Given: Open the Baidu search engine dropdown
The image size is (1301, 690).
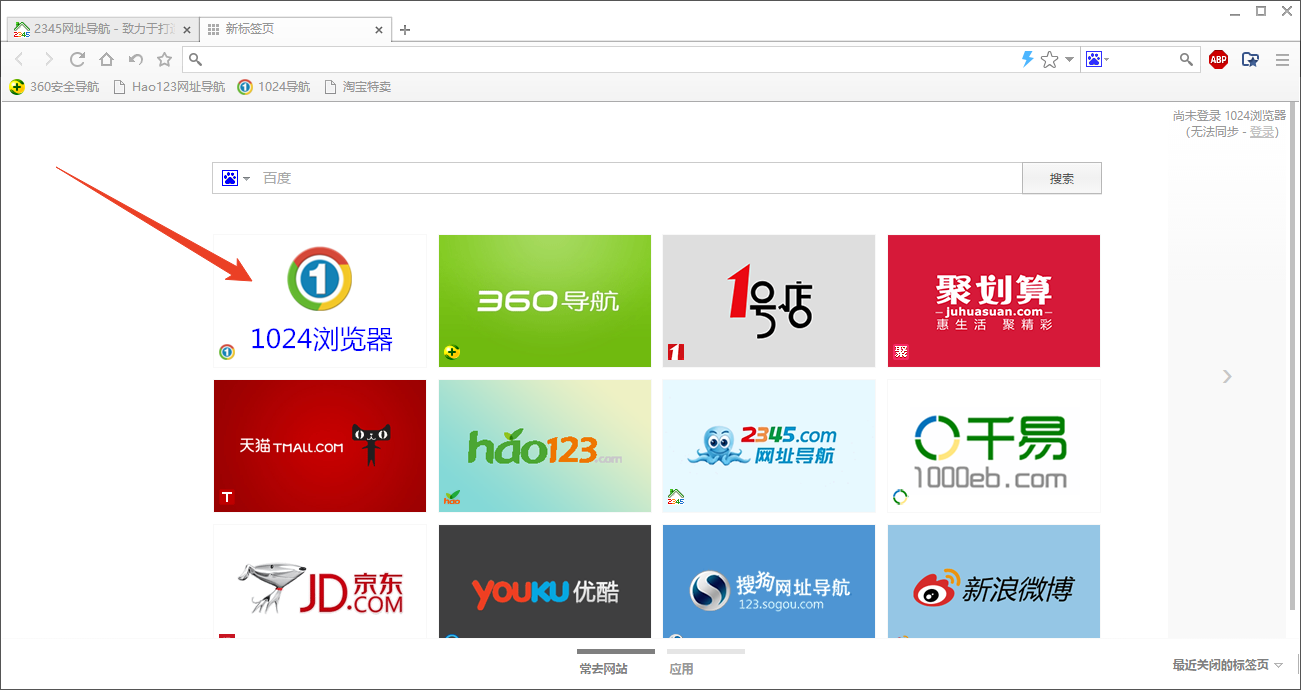Looking at the screenshot, I should (x=236, y=178).
